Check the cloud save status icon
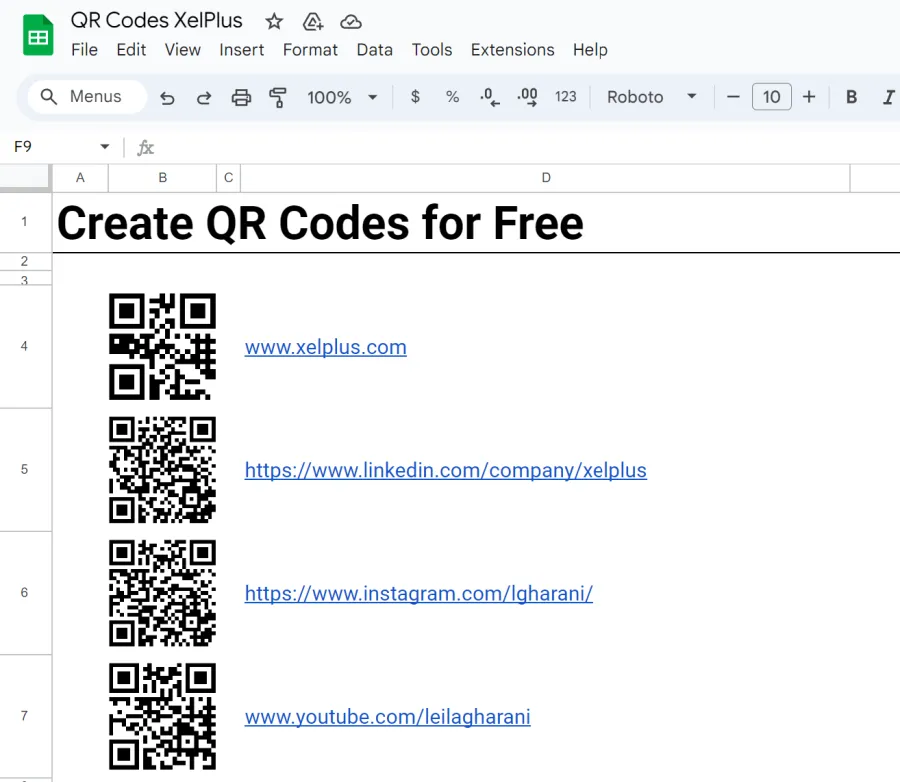900x782 pixels. (x=350, y=22)
